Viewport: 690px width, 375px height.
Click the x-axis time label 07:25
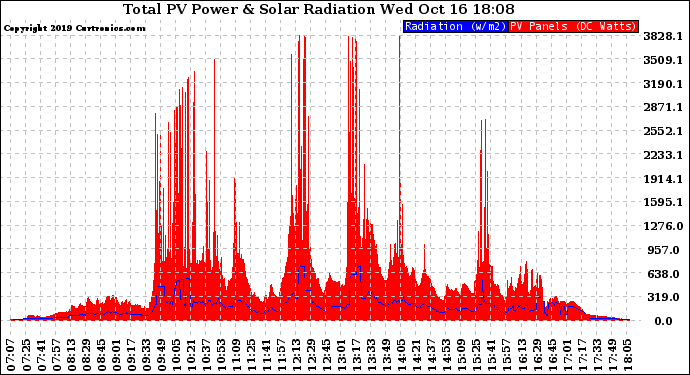coord(26,355)
